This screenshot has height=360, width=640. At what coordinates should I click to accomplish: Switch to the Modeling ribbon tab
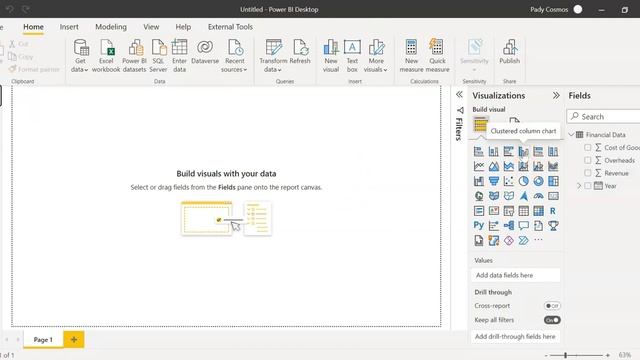111,27
